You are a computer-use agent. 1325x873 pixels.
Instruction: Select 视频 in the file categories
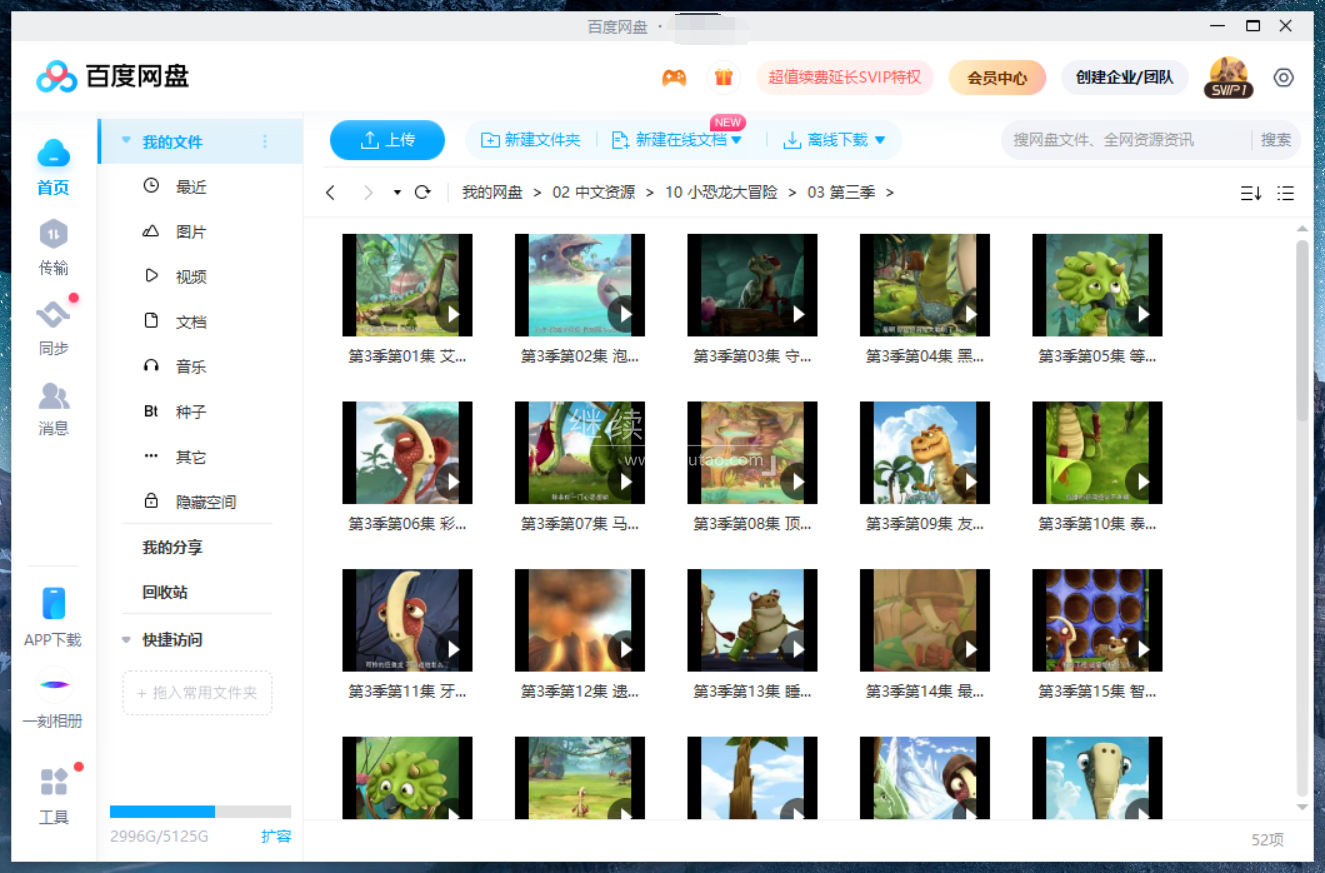[x=190, y=277]
